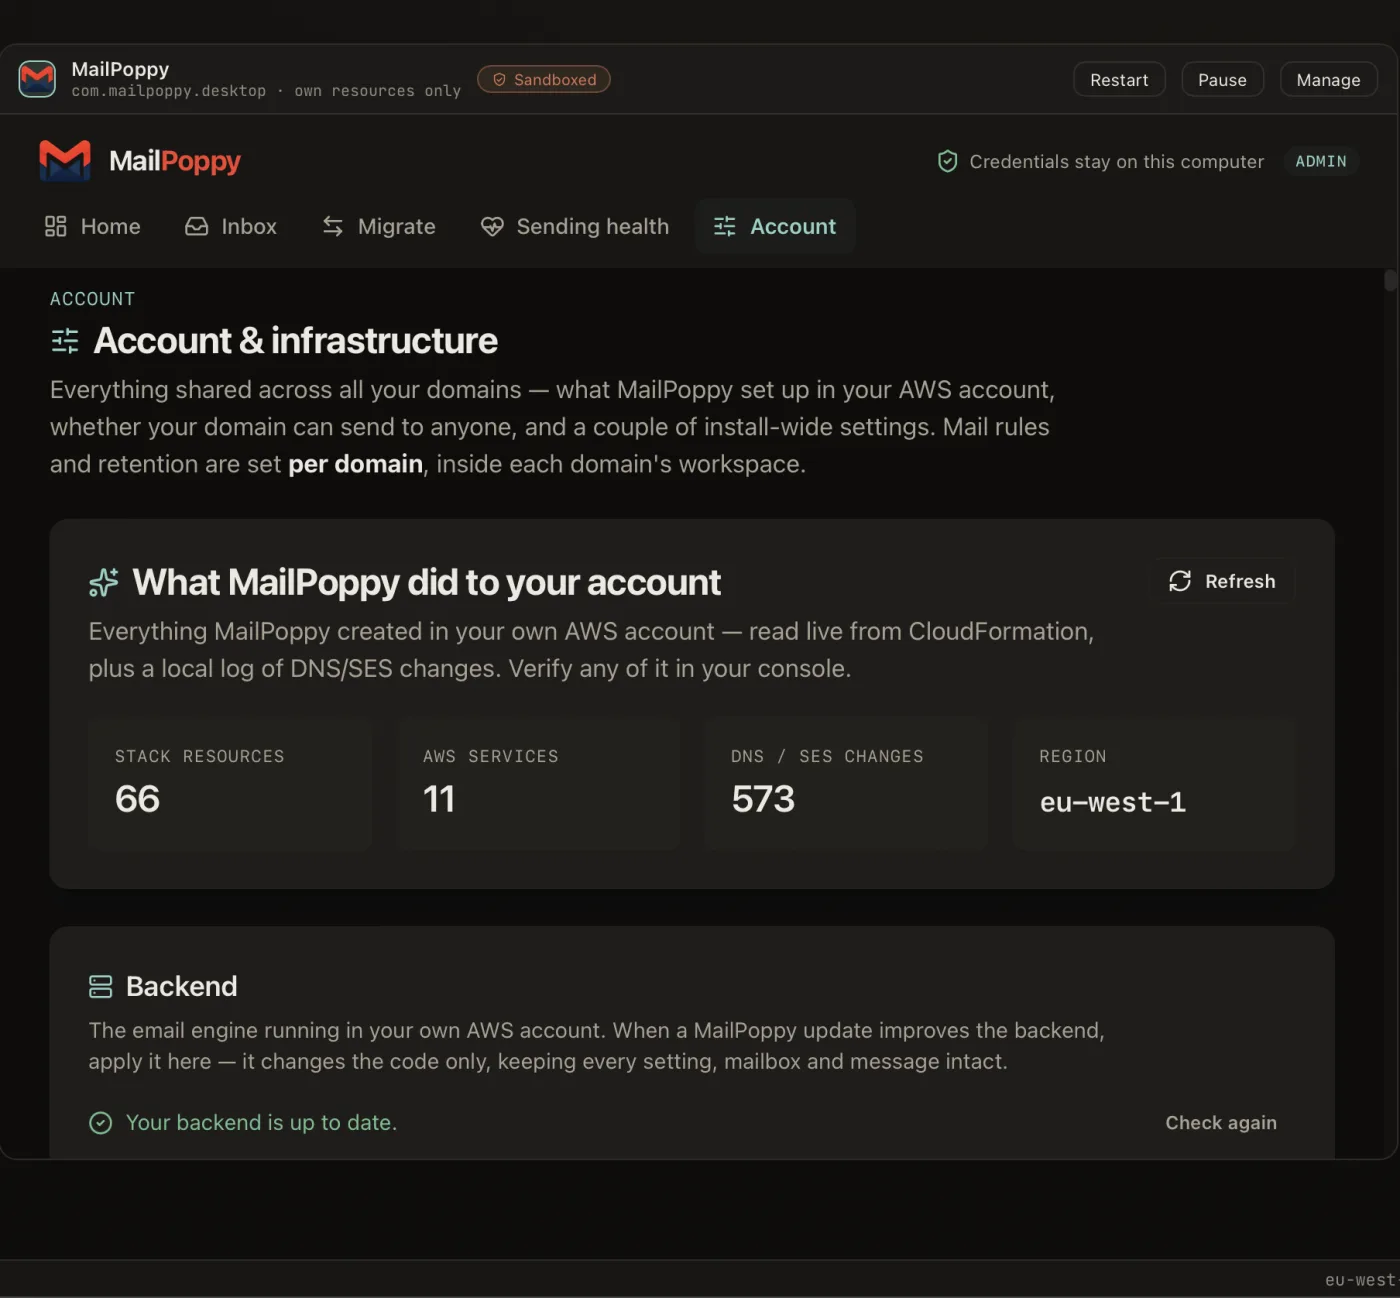Click the ACCOUNT section label

[92, 299]
